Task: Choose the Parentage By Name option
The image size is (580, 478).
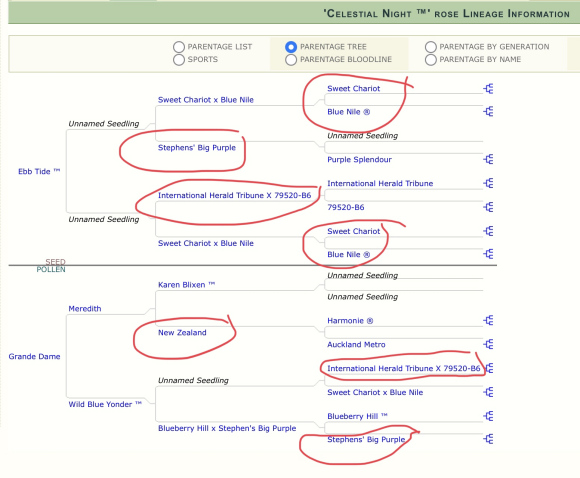Action: pyautogui.click(x=431, y=60)
